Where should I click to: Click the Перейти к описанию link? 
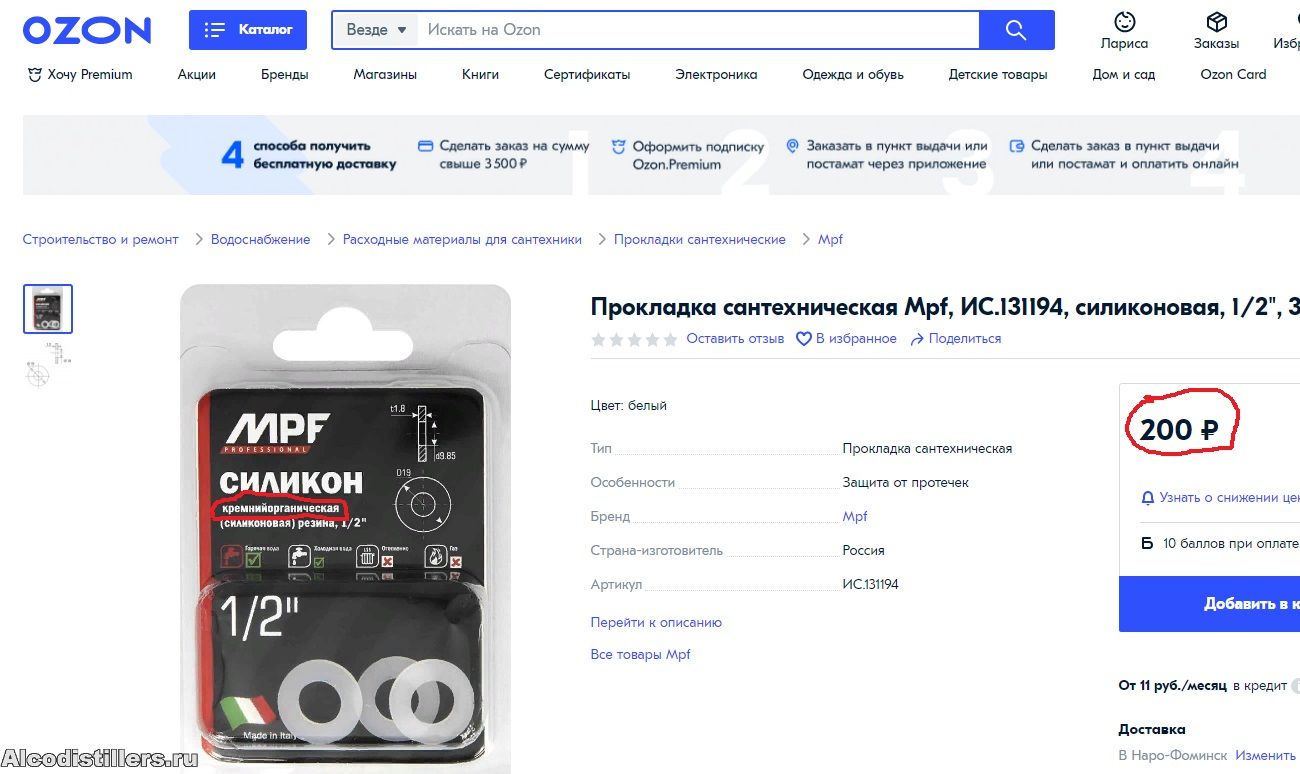pyautogui.click(x=656, y=622)
